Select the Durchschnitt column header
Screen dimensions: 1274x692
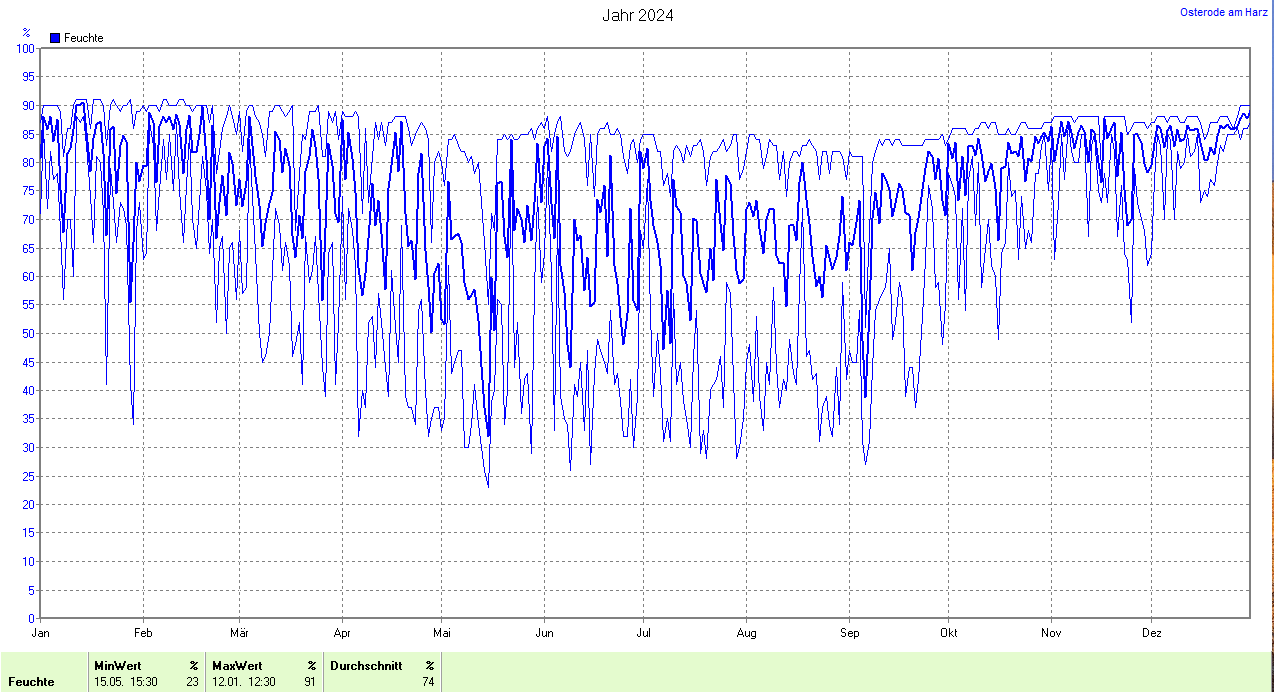[366, 665]
